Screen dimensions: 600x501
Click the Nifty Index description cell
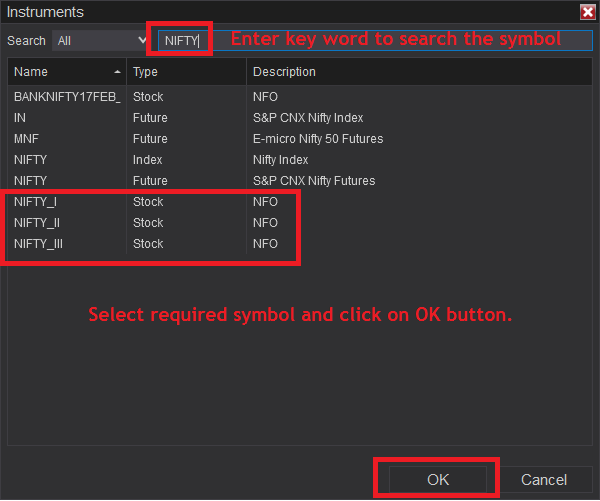click(280, 160)
